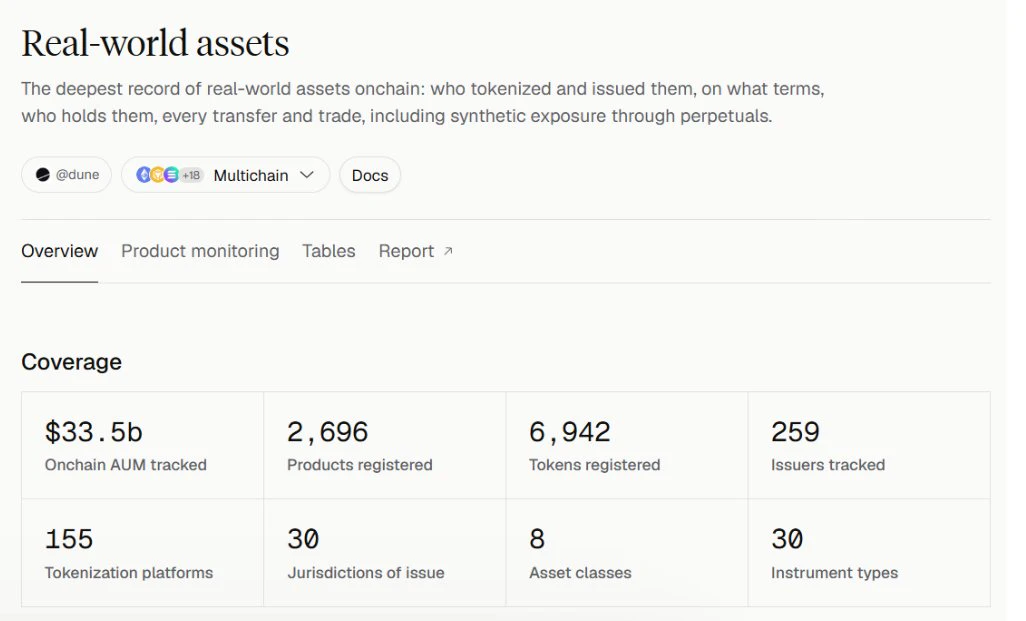The width and height of the screenshot is (1026, 621).
Task: Switch to the Product monitoring tab
Action: click(x=200, y=251)
